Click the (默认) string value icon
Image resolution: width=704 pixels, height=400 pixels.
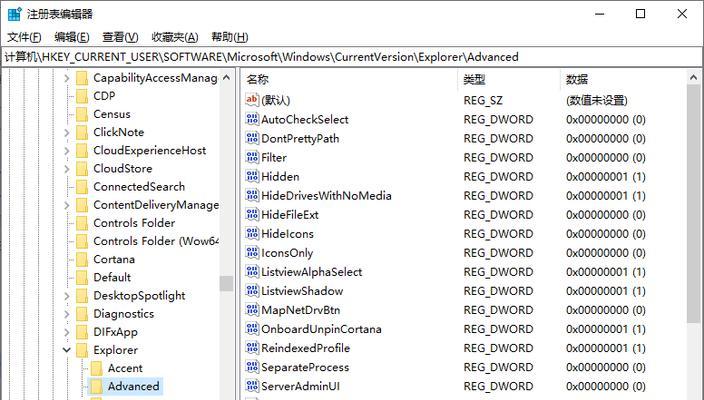[252, 100]
